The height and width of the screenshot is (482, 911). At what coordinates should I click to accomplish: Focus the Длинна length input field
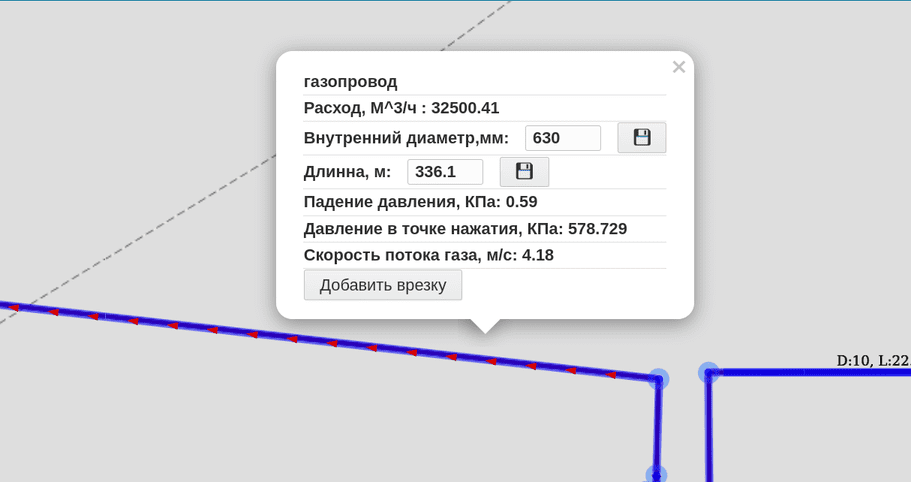click(445, 172)
